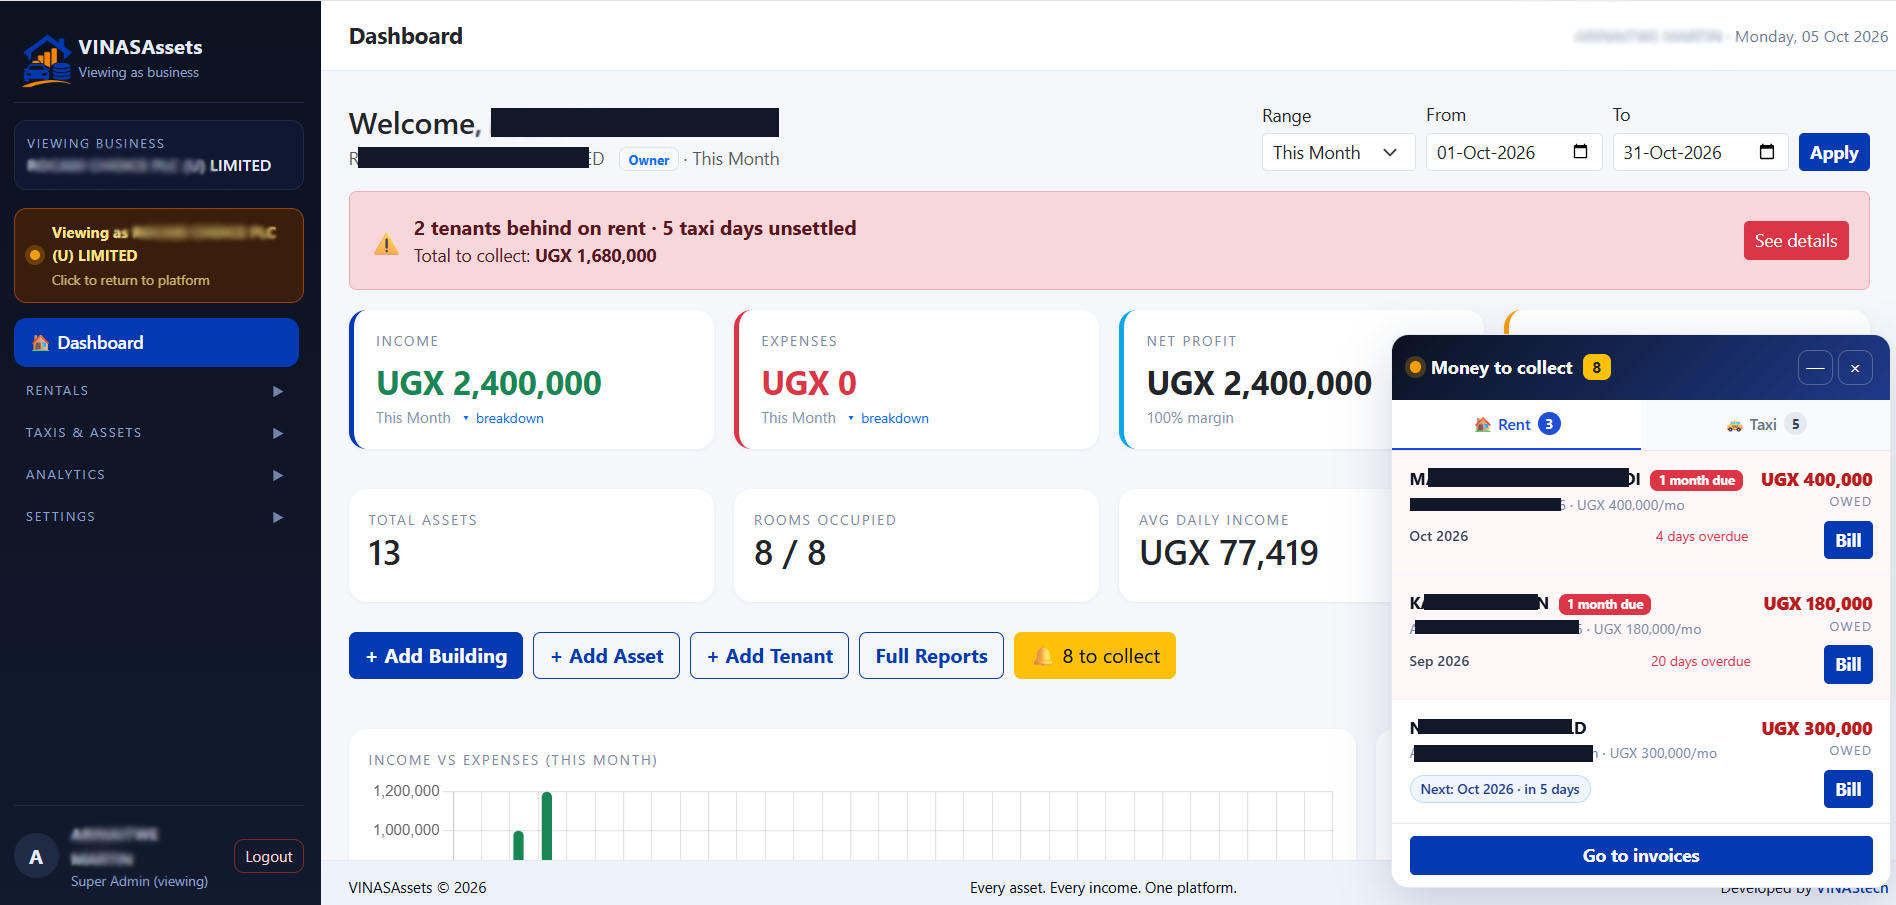Image resolution: width=1896 pixels, height=905 pixels.
Task: Click the house icon in Dashboard item
Action: coord(40,343)
